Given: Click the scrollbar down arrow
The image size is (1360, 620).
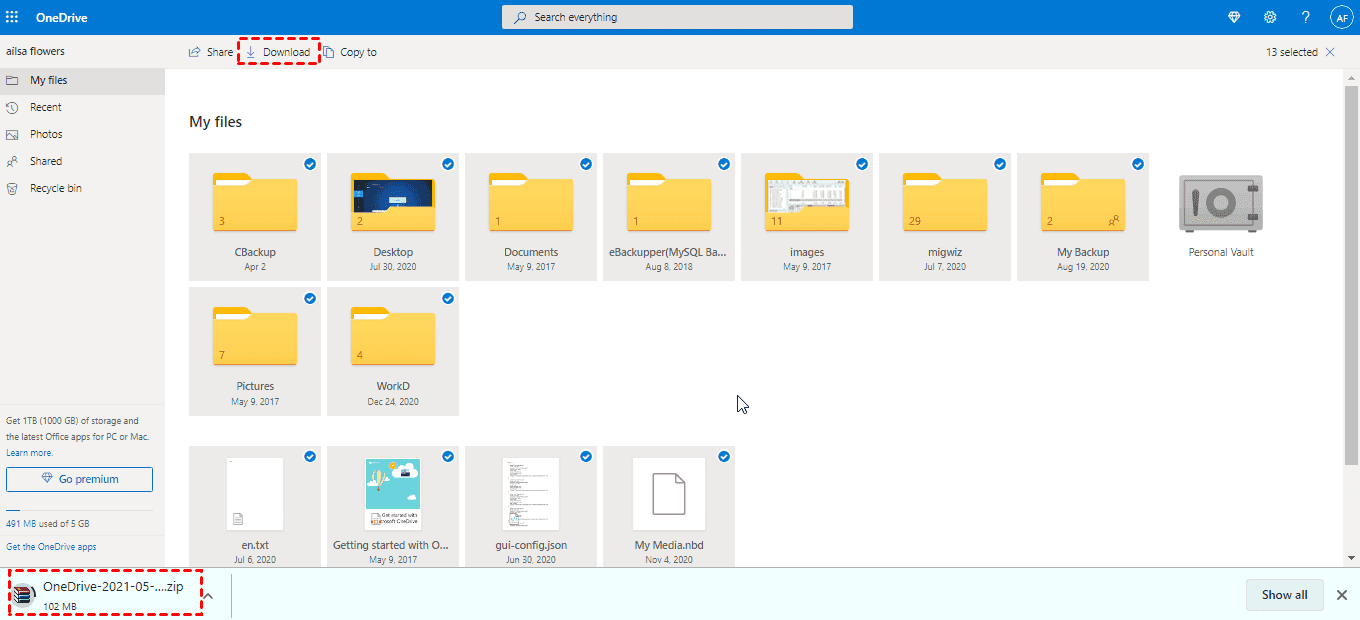Looking at the screenshot, I should pos(1351,558).
